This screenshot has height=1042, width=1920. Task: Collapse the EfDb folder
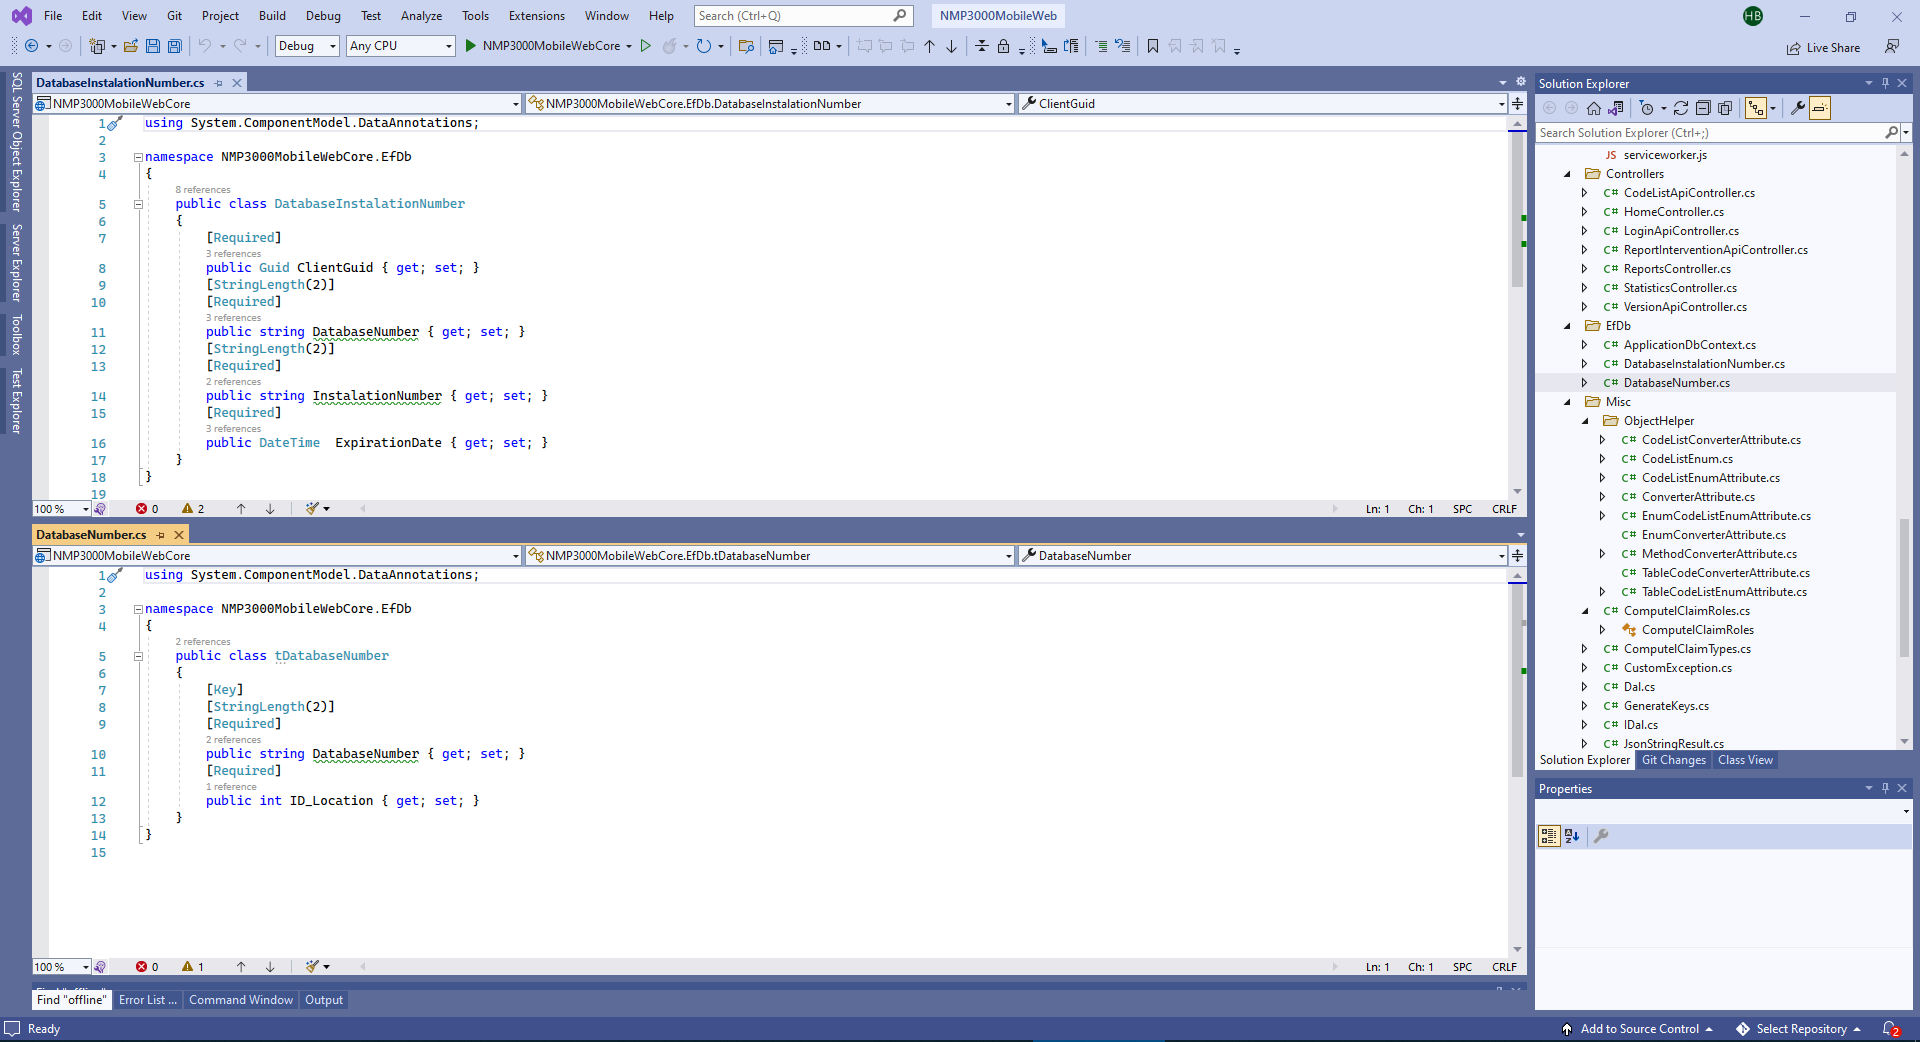(x=1567, y=326)
